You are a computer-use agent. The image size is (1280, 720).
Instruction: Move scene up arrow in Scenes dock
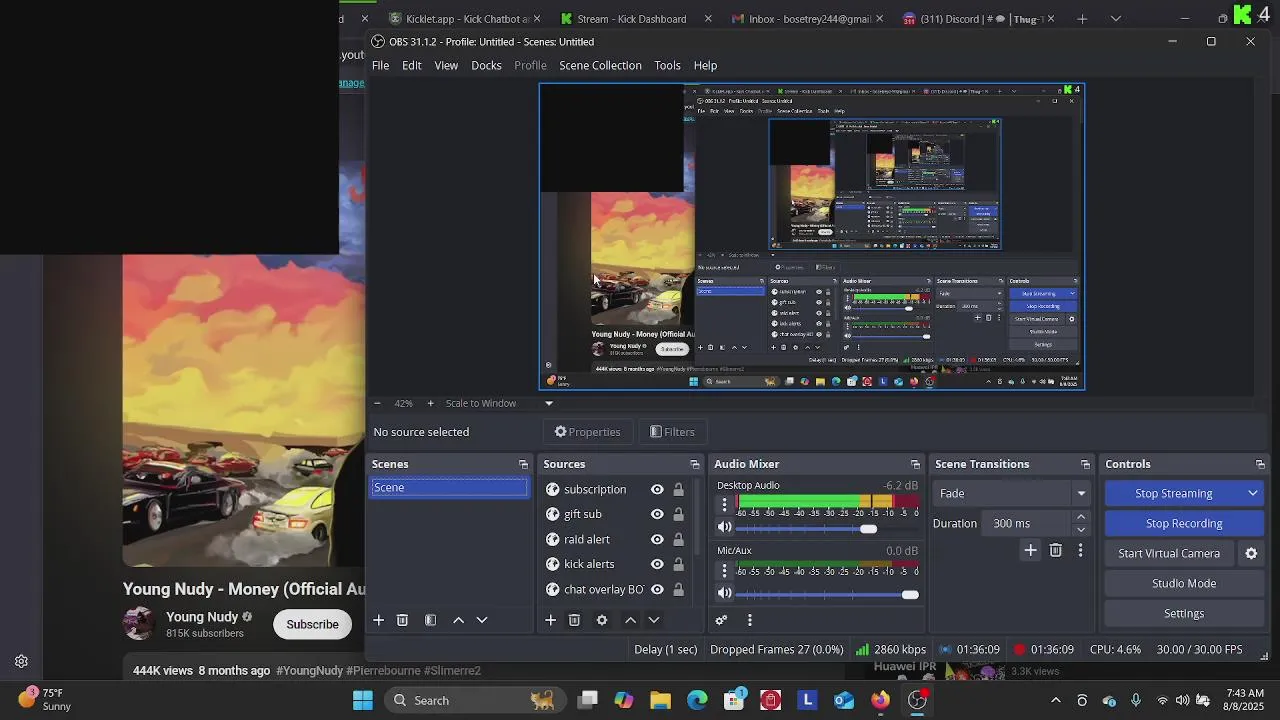coord(458,620)
